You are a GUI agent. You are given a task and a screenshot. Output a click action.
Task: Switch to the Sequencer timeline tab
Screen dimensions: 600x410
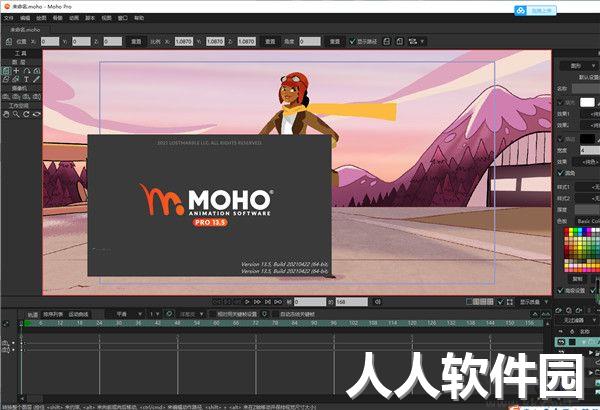pos(53,314)
